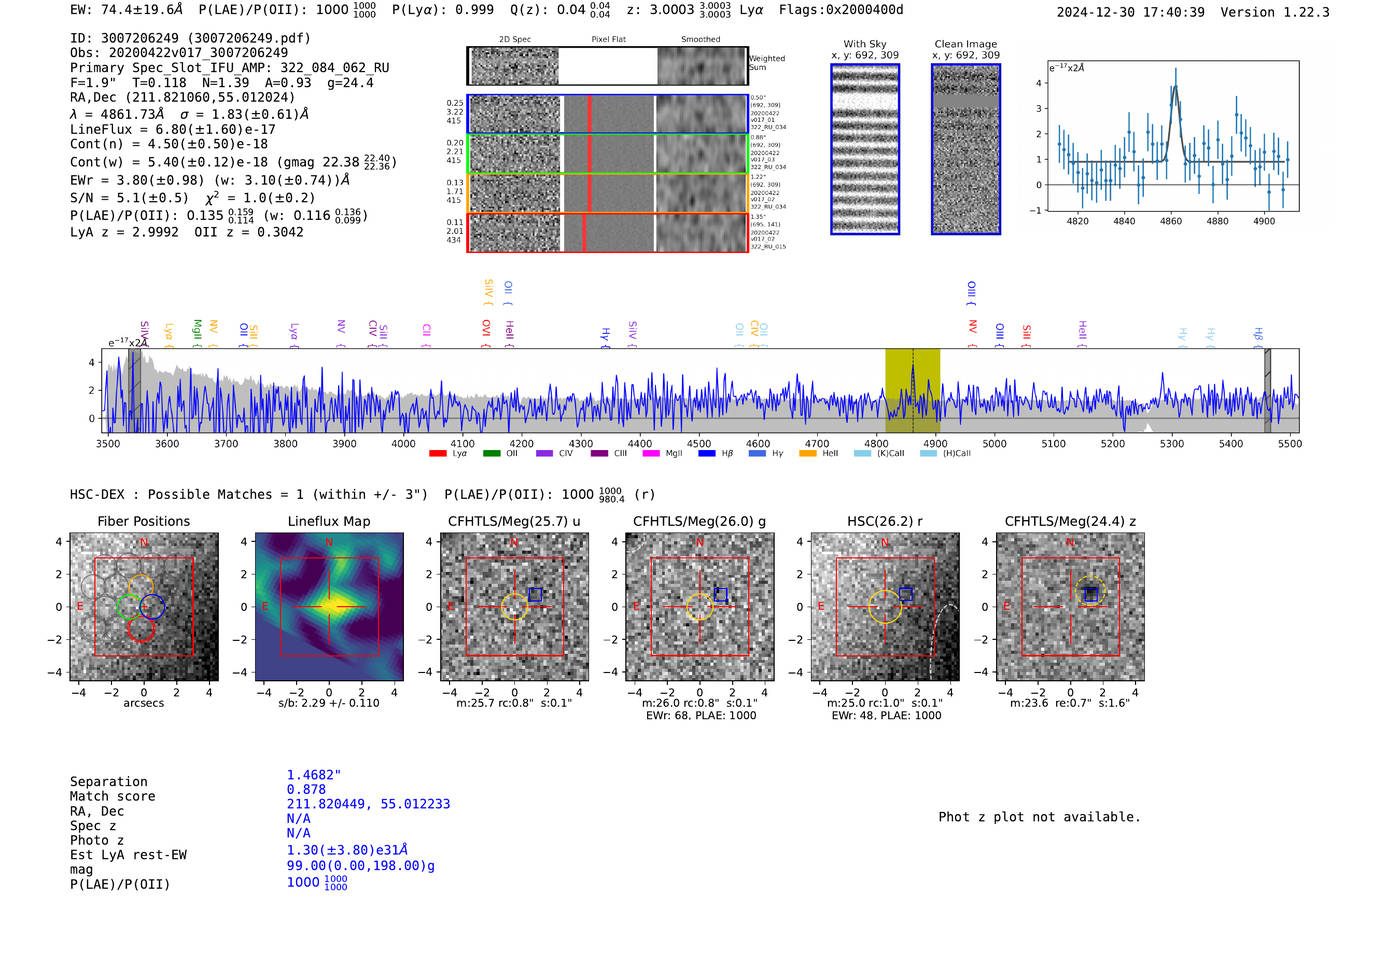The width and height of the screenshot is (1400, 953).
Task: Click the blue fiber circle in Fiber Positions
Action: coord(152,606)
